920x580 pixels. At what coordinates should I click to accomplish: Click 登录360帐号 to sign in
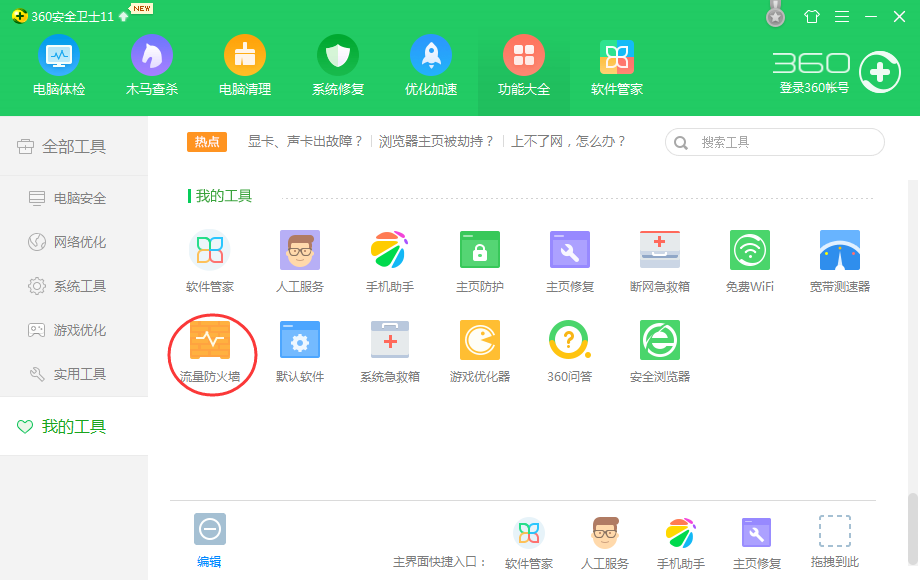[815, 88]
